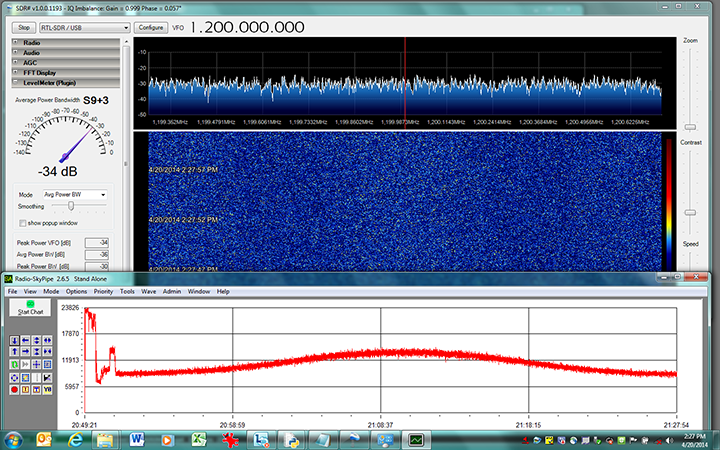
Task: Click the up-arrow scroll button in SkyPipe
Action: (x=14, y=351)
